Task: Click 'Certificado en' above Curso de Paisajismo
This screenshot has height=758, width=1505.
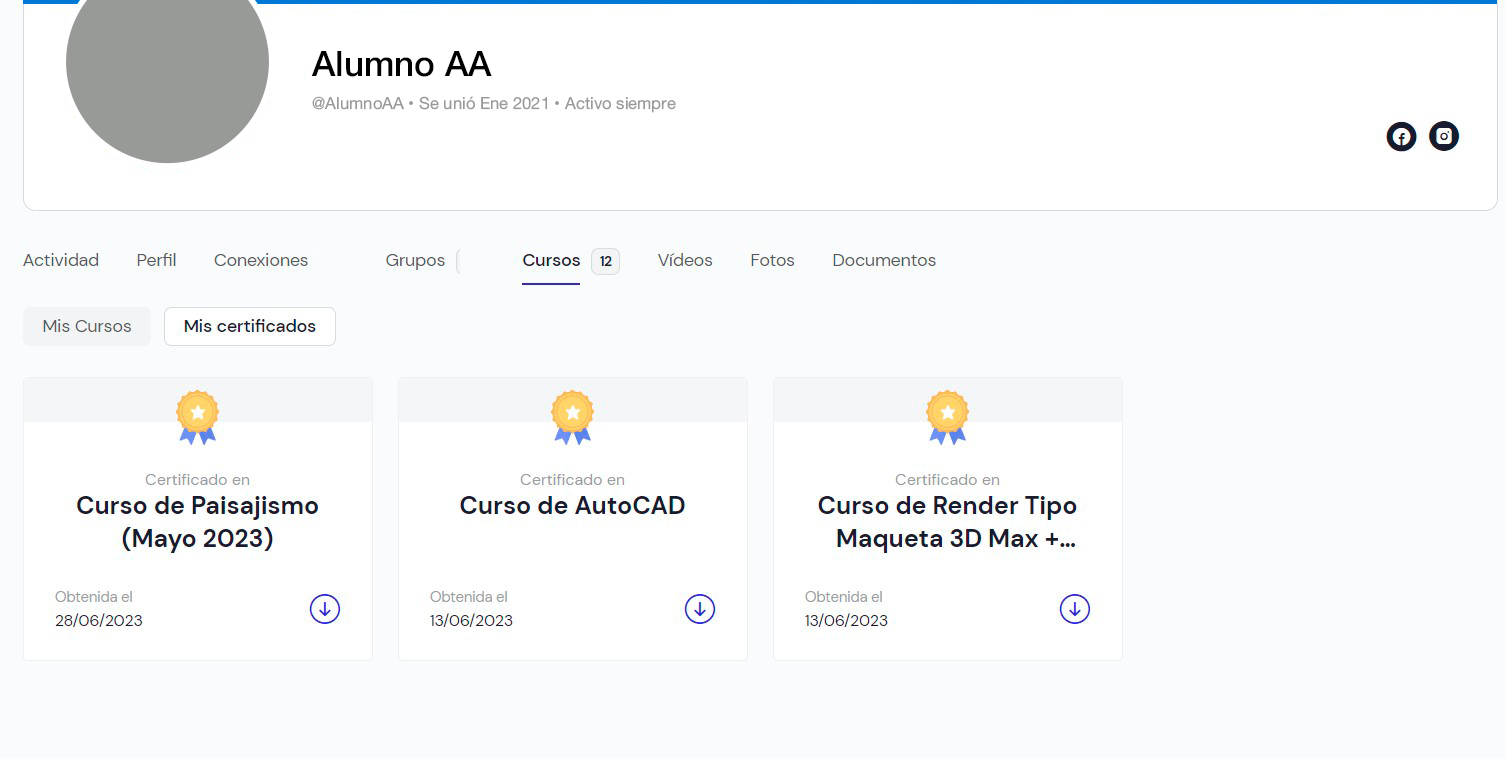Action: click(x=198, y=480)
